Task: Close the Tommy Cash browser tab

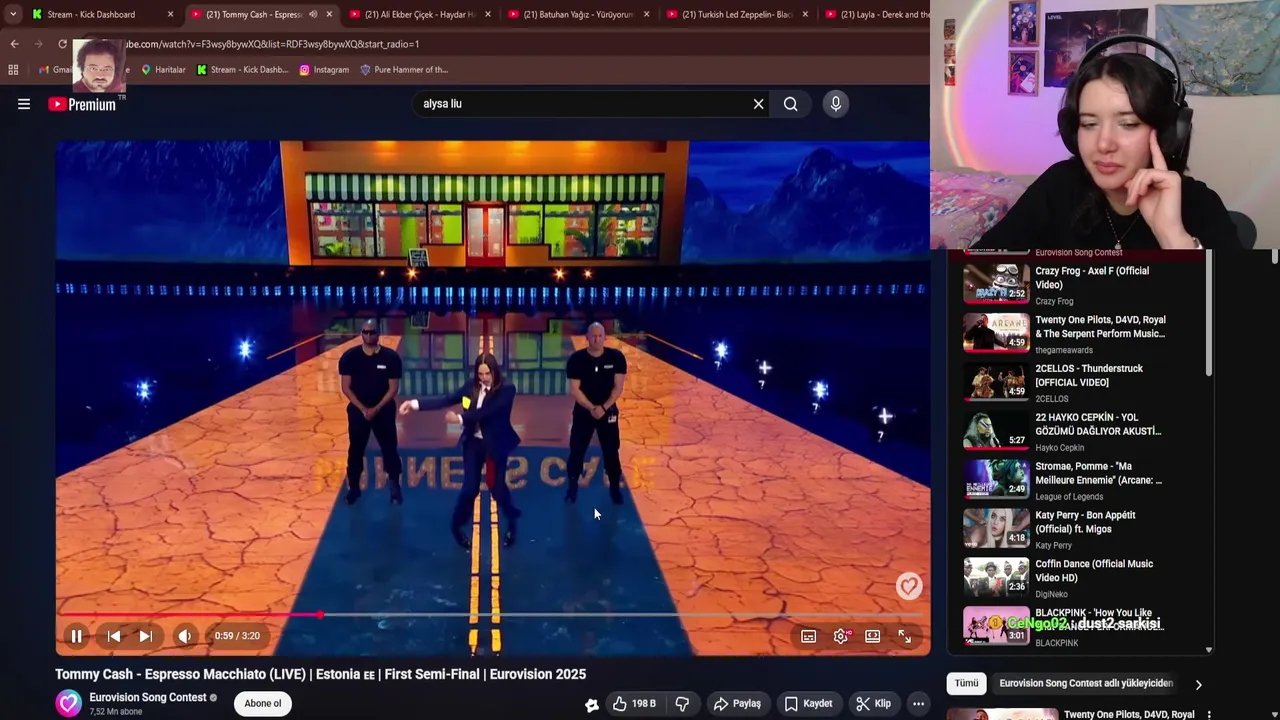Action: tap(329, 14)
